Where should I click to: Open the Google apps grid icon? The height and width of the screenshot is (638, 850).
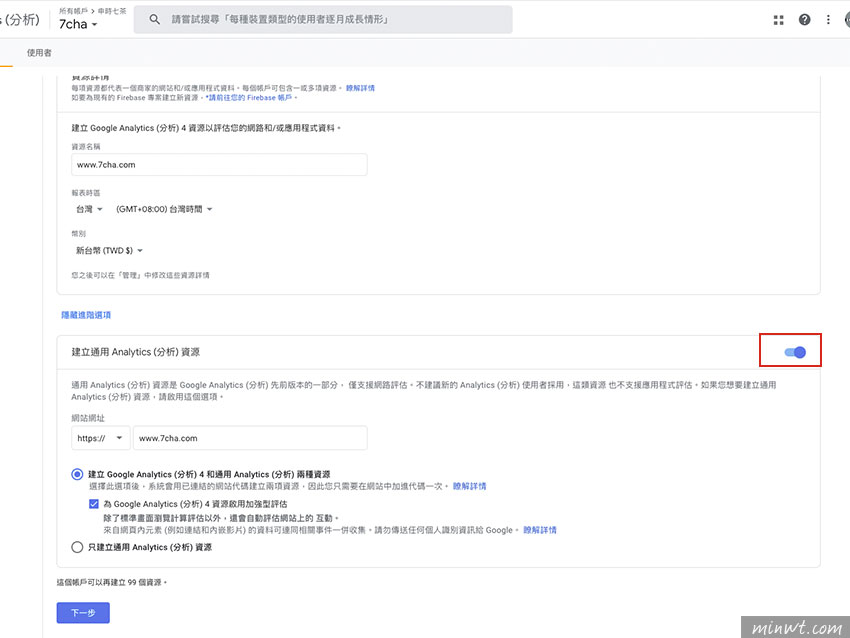tap(778, 20)
